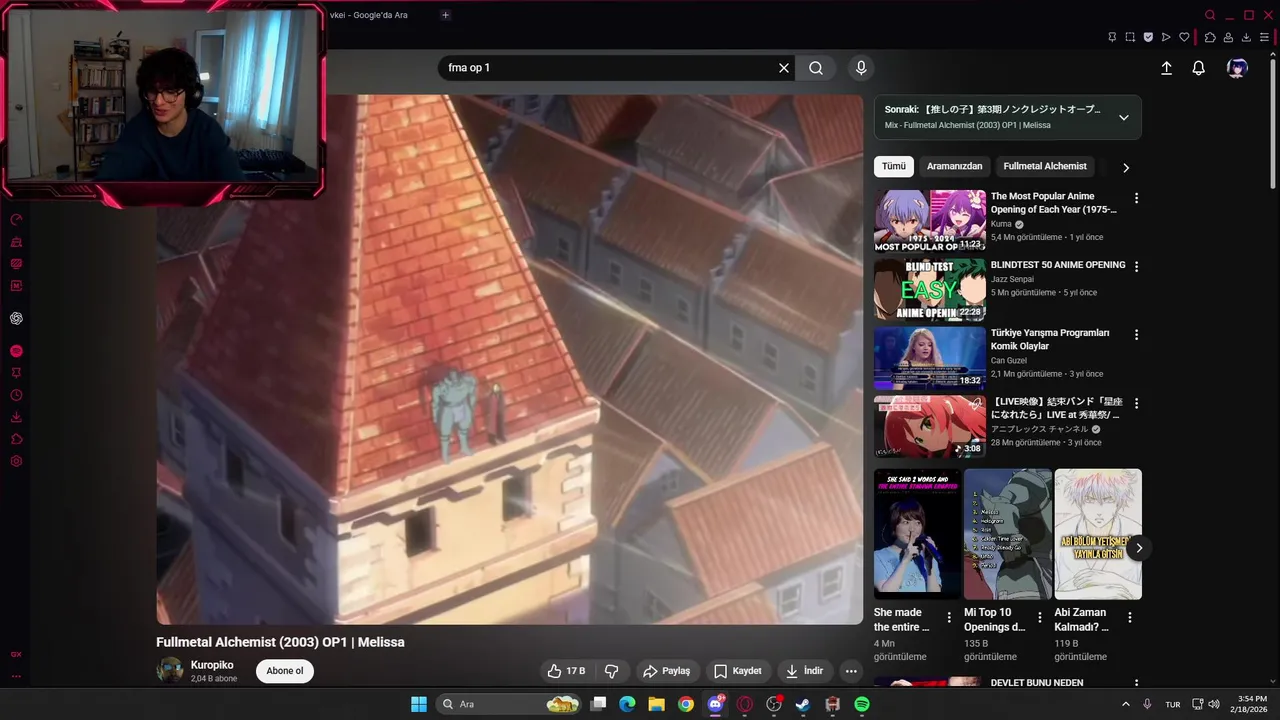
Task: Open options for Türkiye Yarışma Programları video
Action: coord(1136,335)
